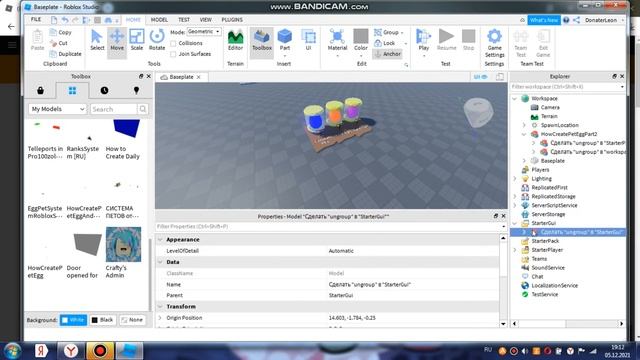Open the Bandicam recorder taskbar icon
Viewport: 640px width, 360px height.
click(100, 351)
